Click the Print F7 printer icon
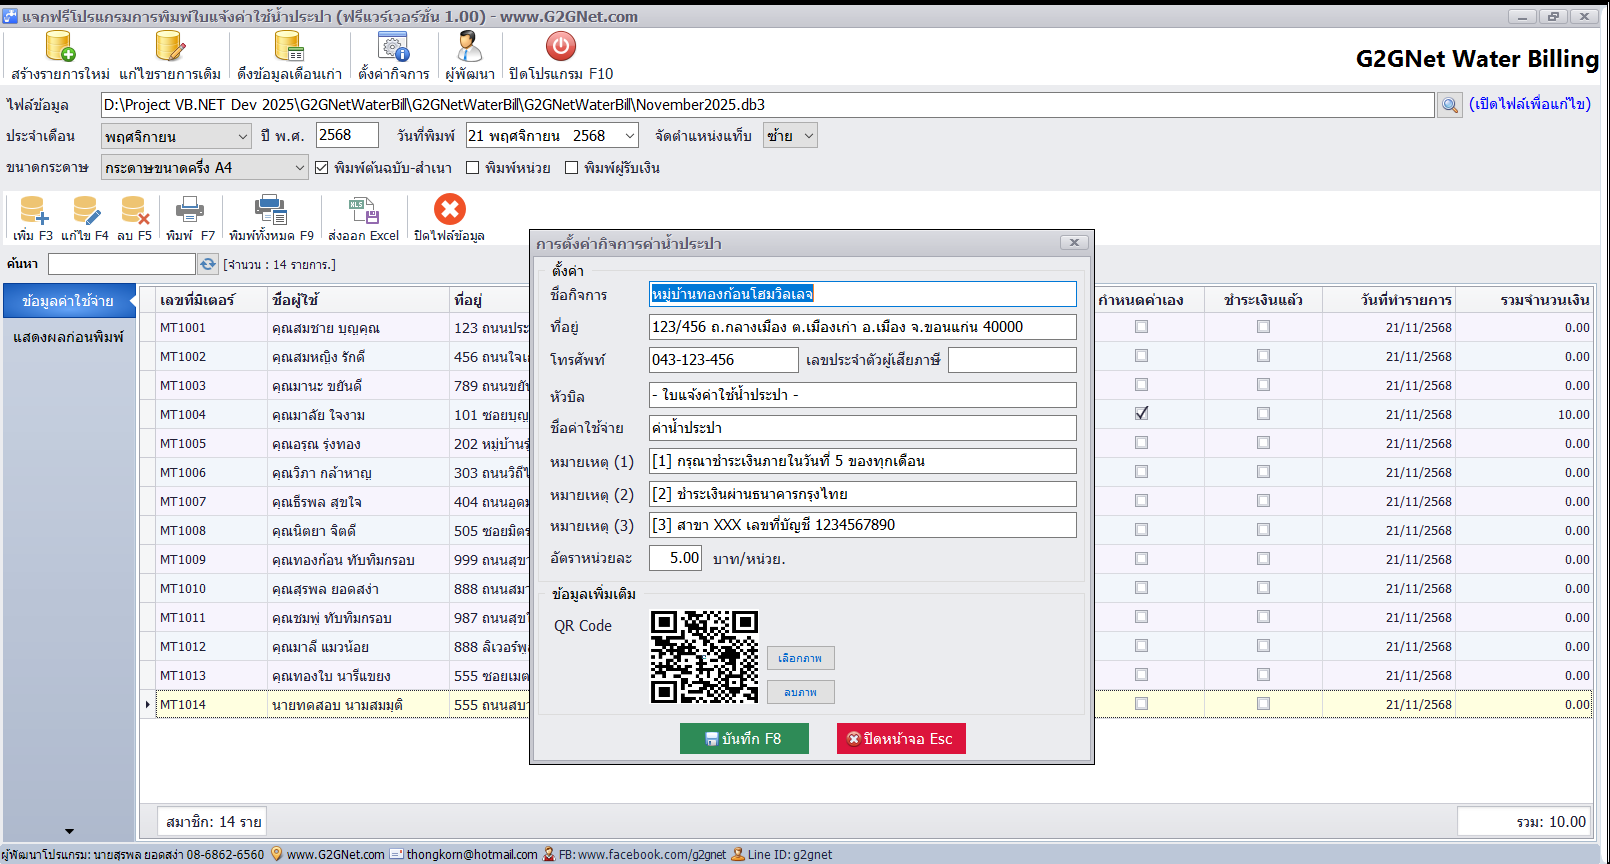Viewport: 1610px width, 864px height. [189, 210]
